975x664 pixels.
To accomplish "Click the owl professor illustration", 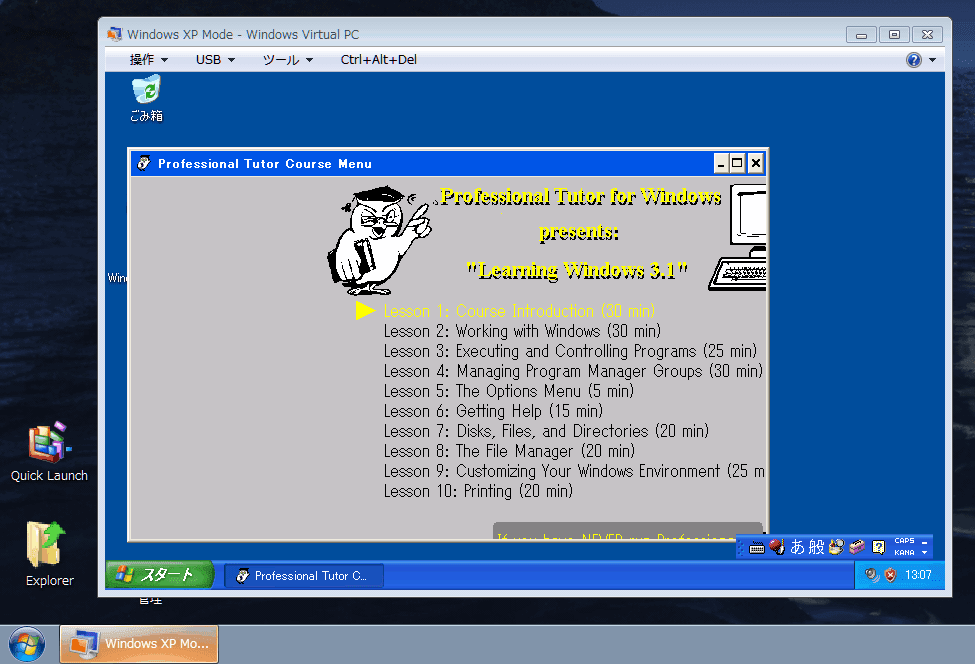I will click(379, 240).
